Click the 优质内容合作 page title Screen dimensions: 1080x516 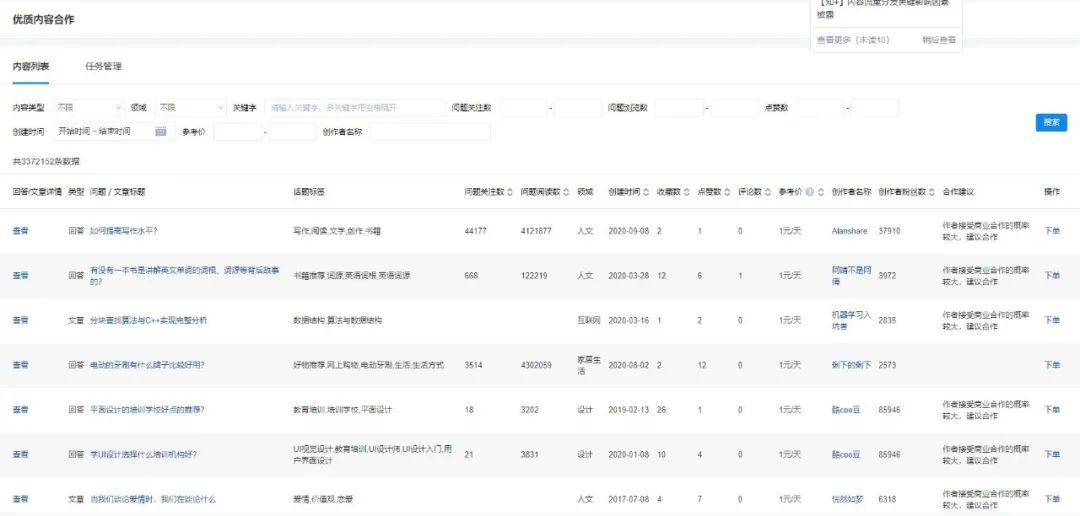tap(43, 19)
